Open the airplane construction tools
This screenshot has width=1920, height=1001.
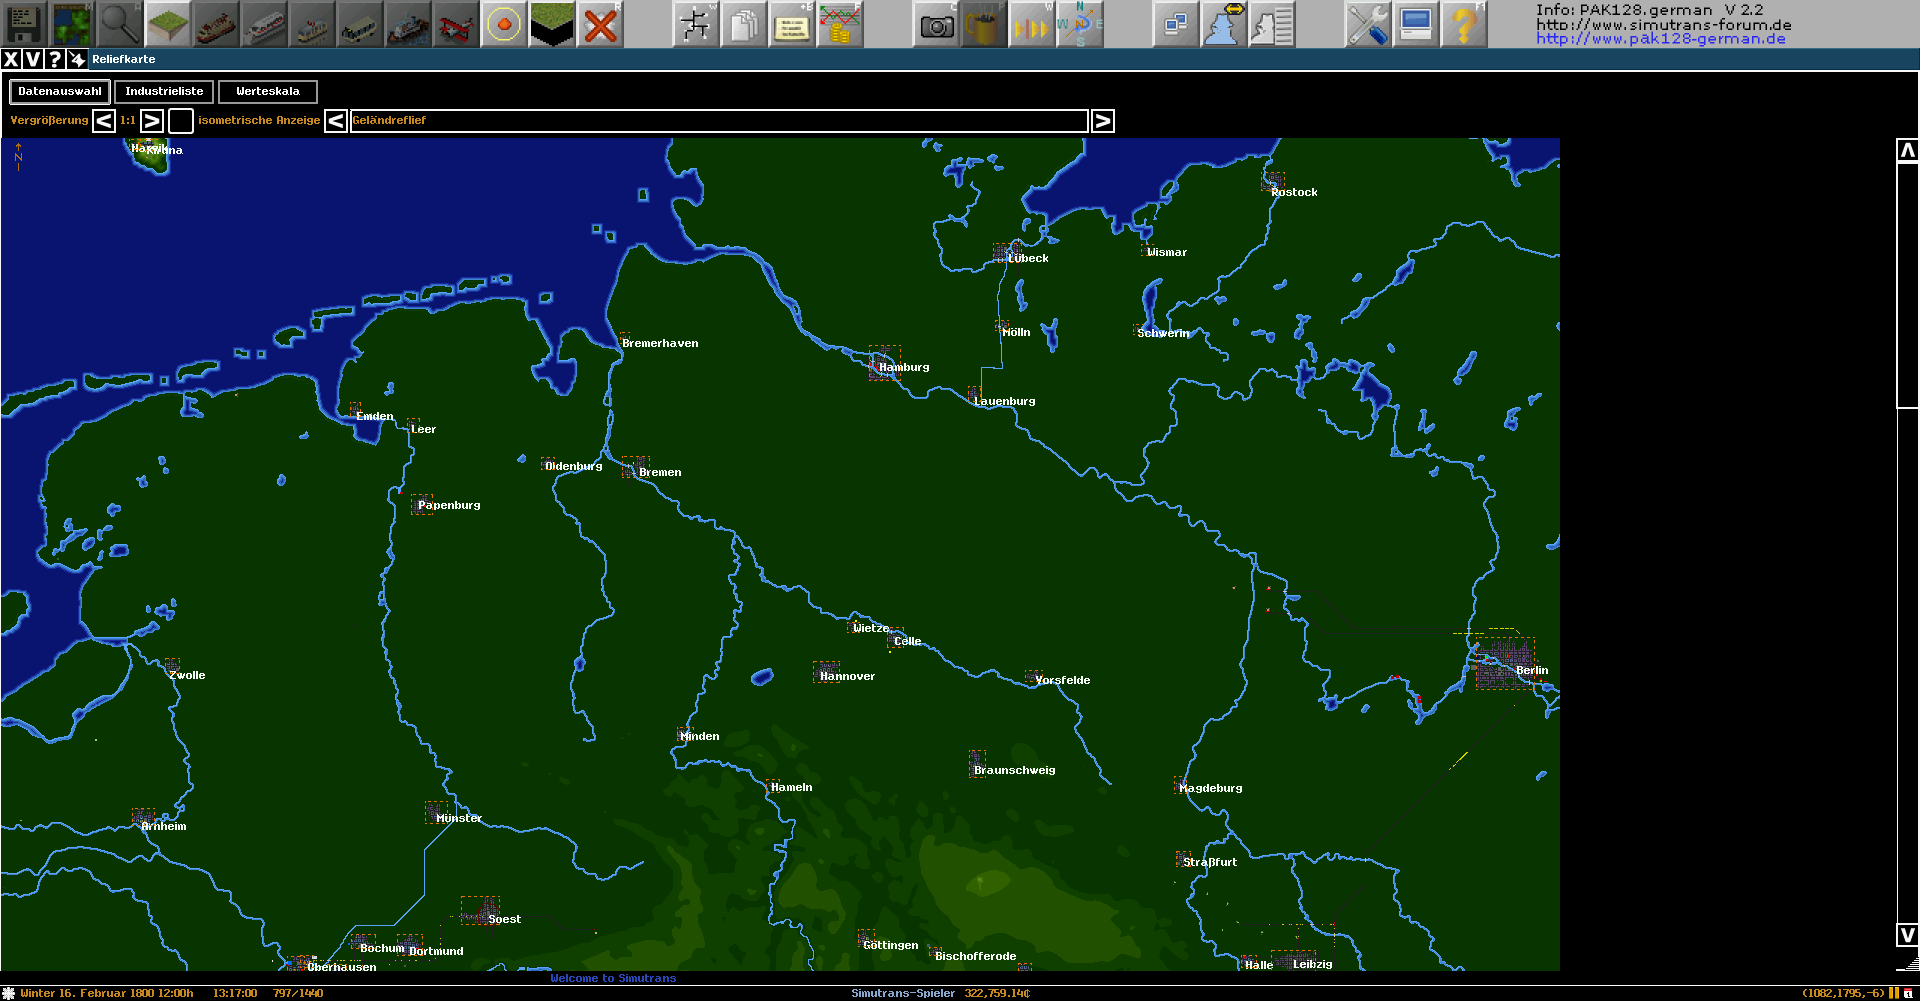(456, 24)
